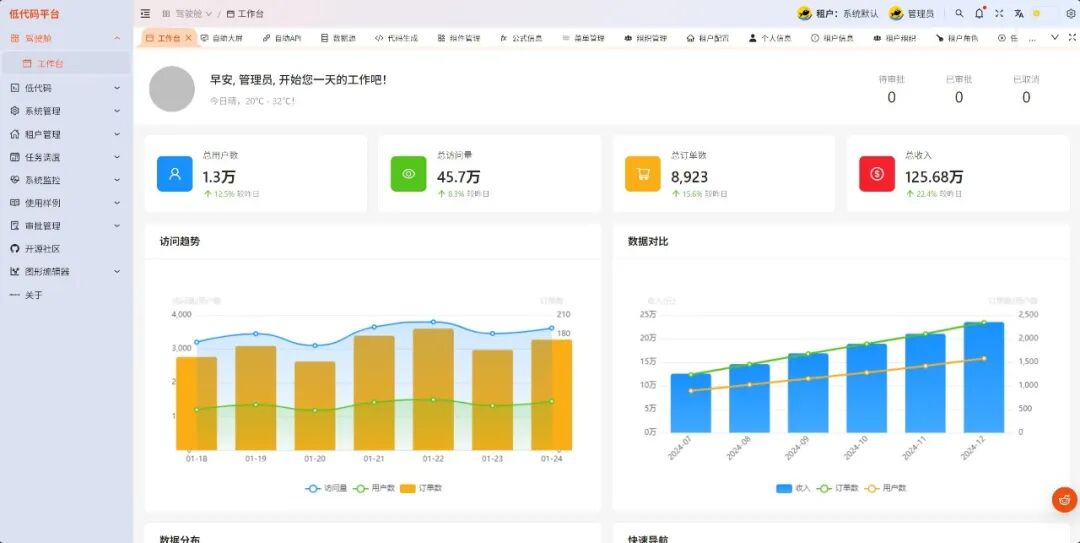Toggle 订单数 series in 访问趋势 legend
The image size is (1080, 543).
tap(421, 488)
